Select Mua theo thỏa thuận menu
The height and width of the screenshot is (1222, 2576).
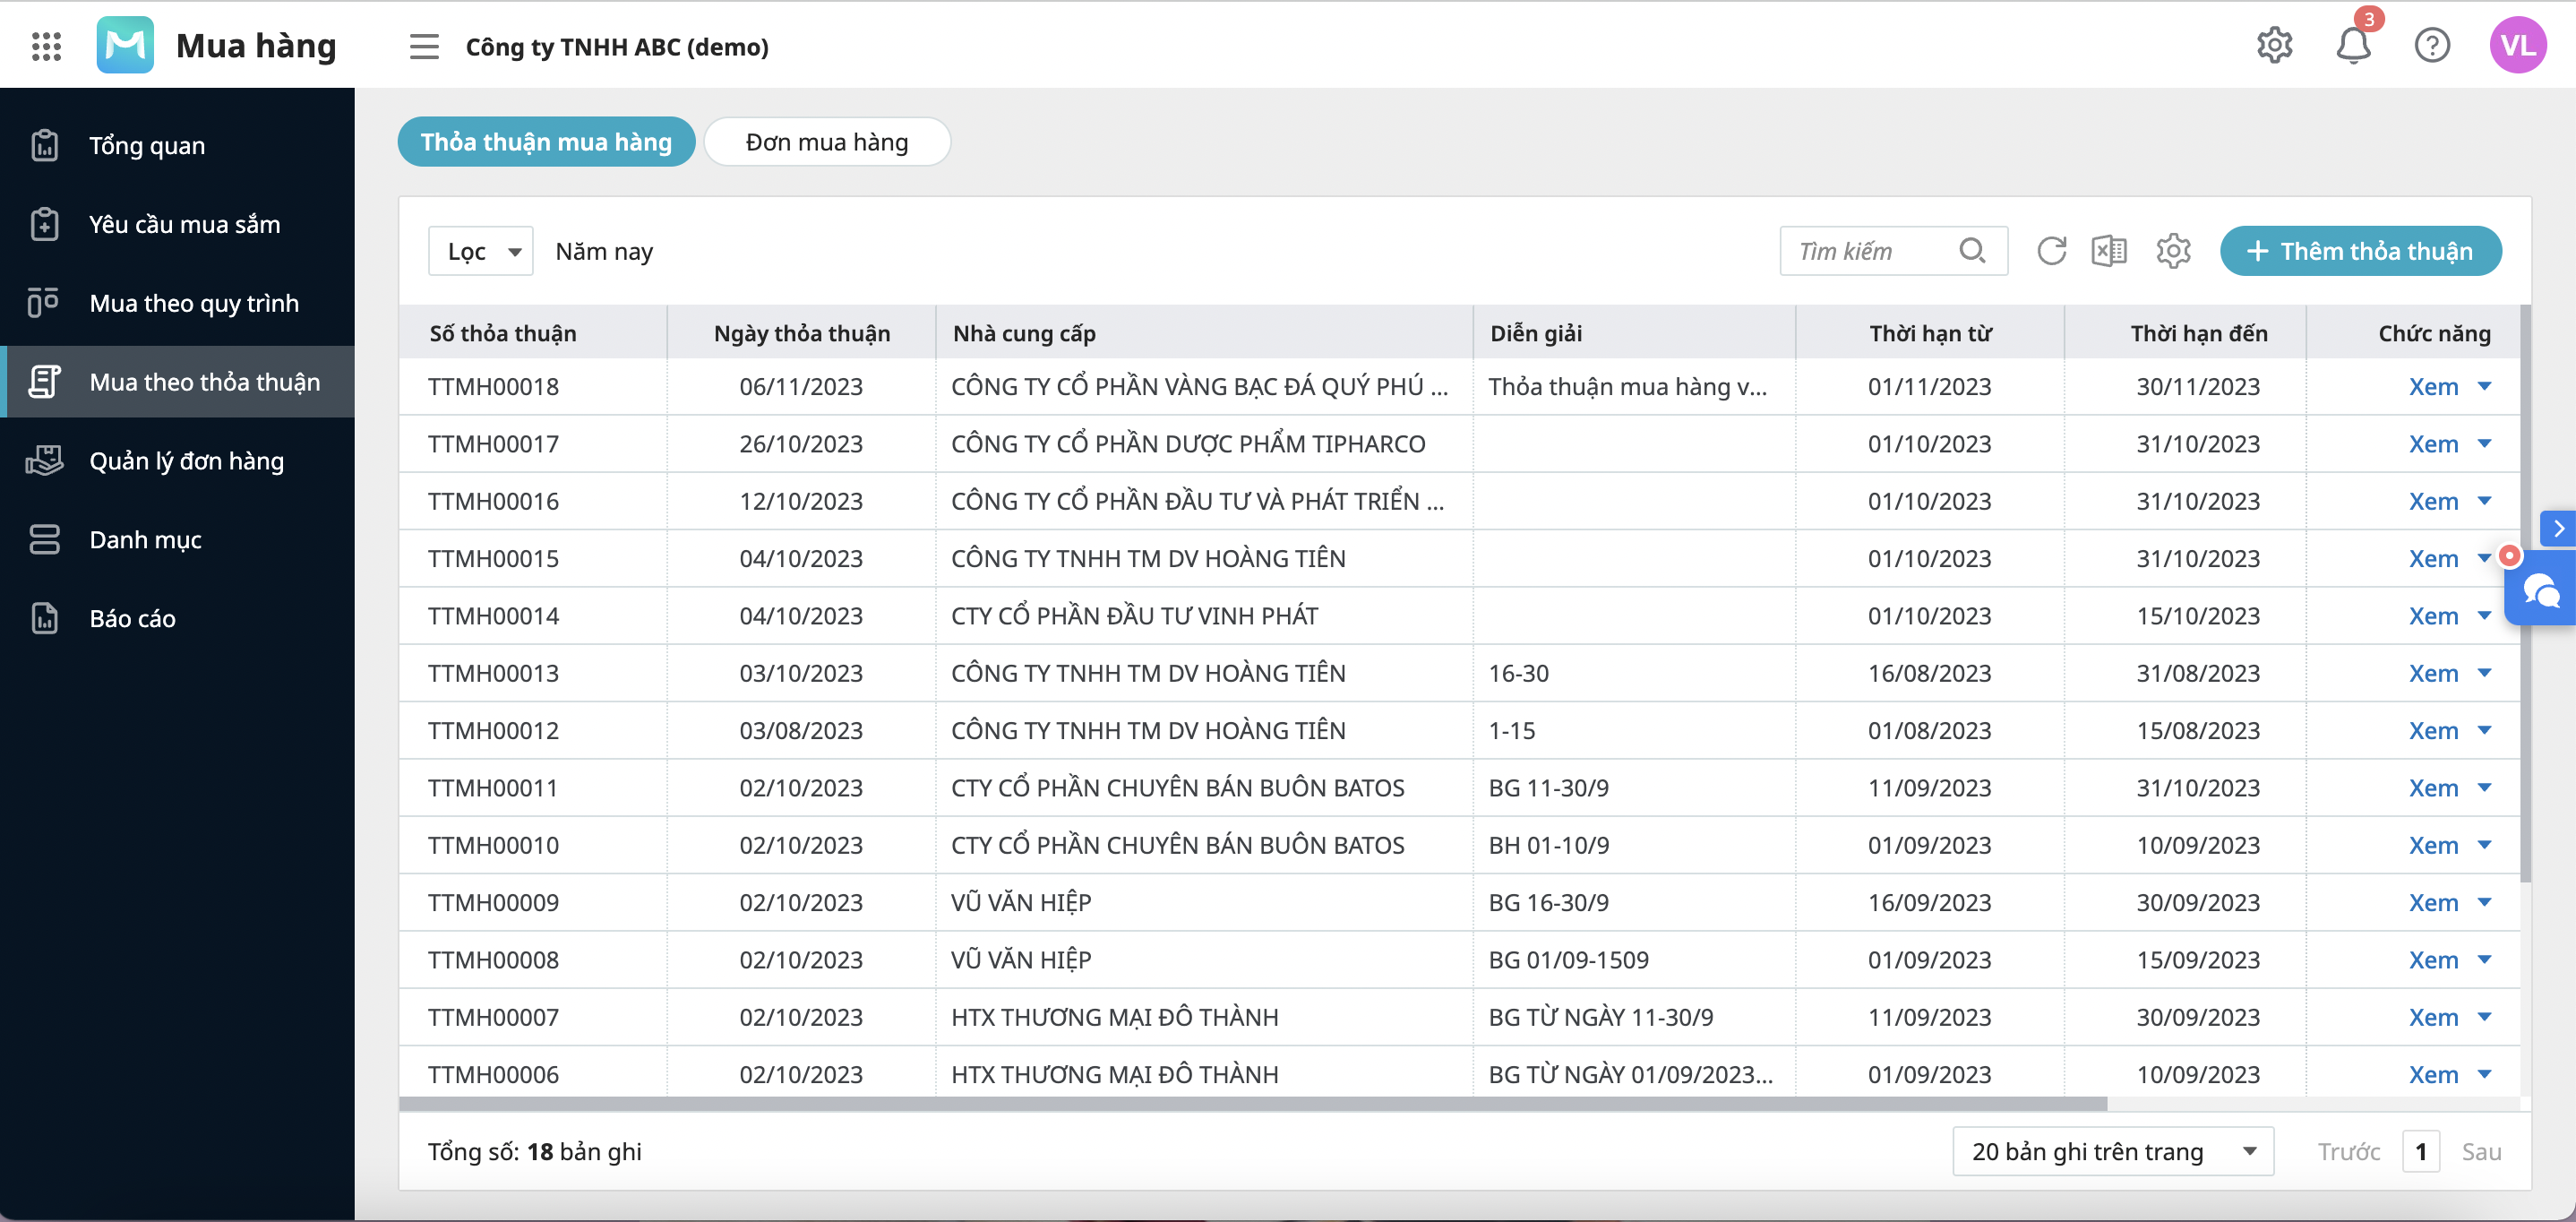[177, 382]
